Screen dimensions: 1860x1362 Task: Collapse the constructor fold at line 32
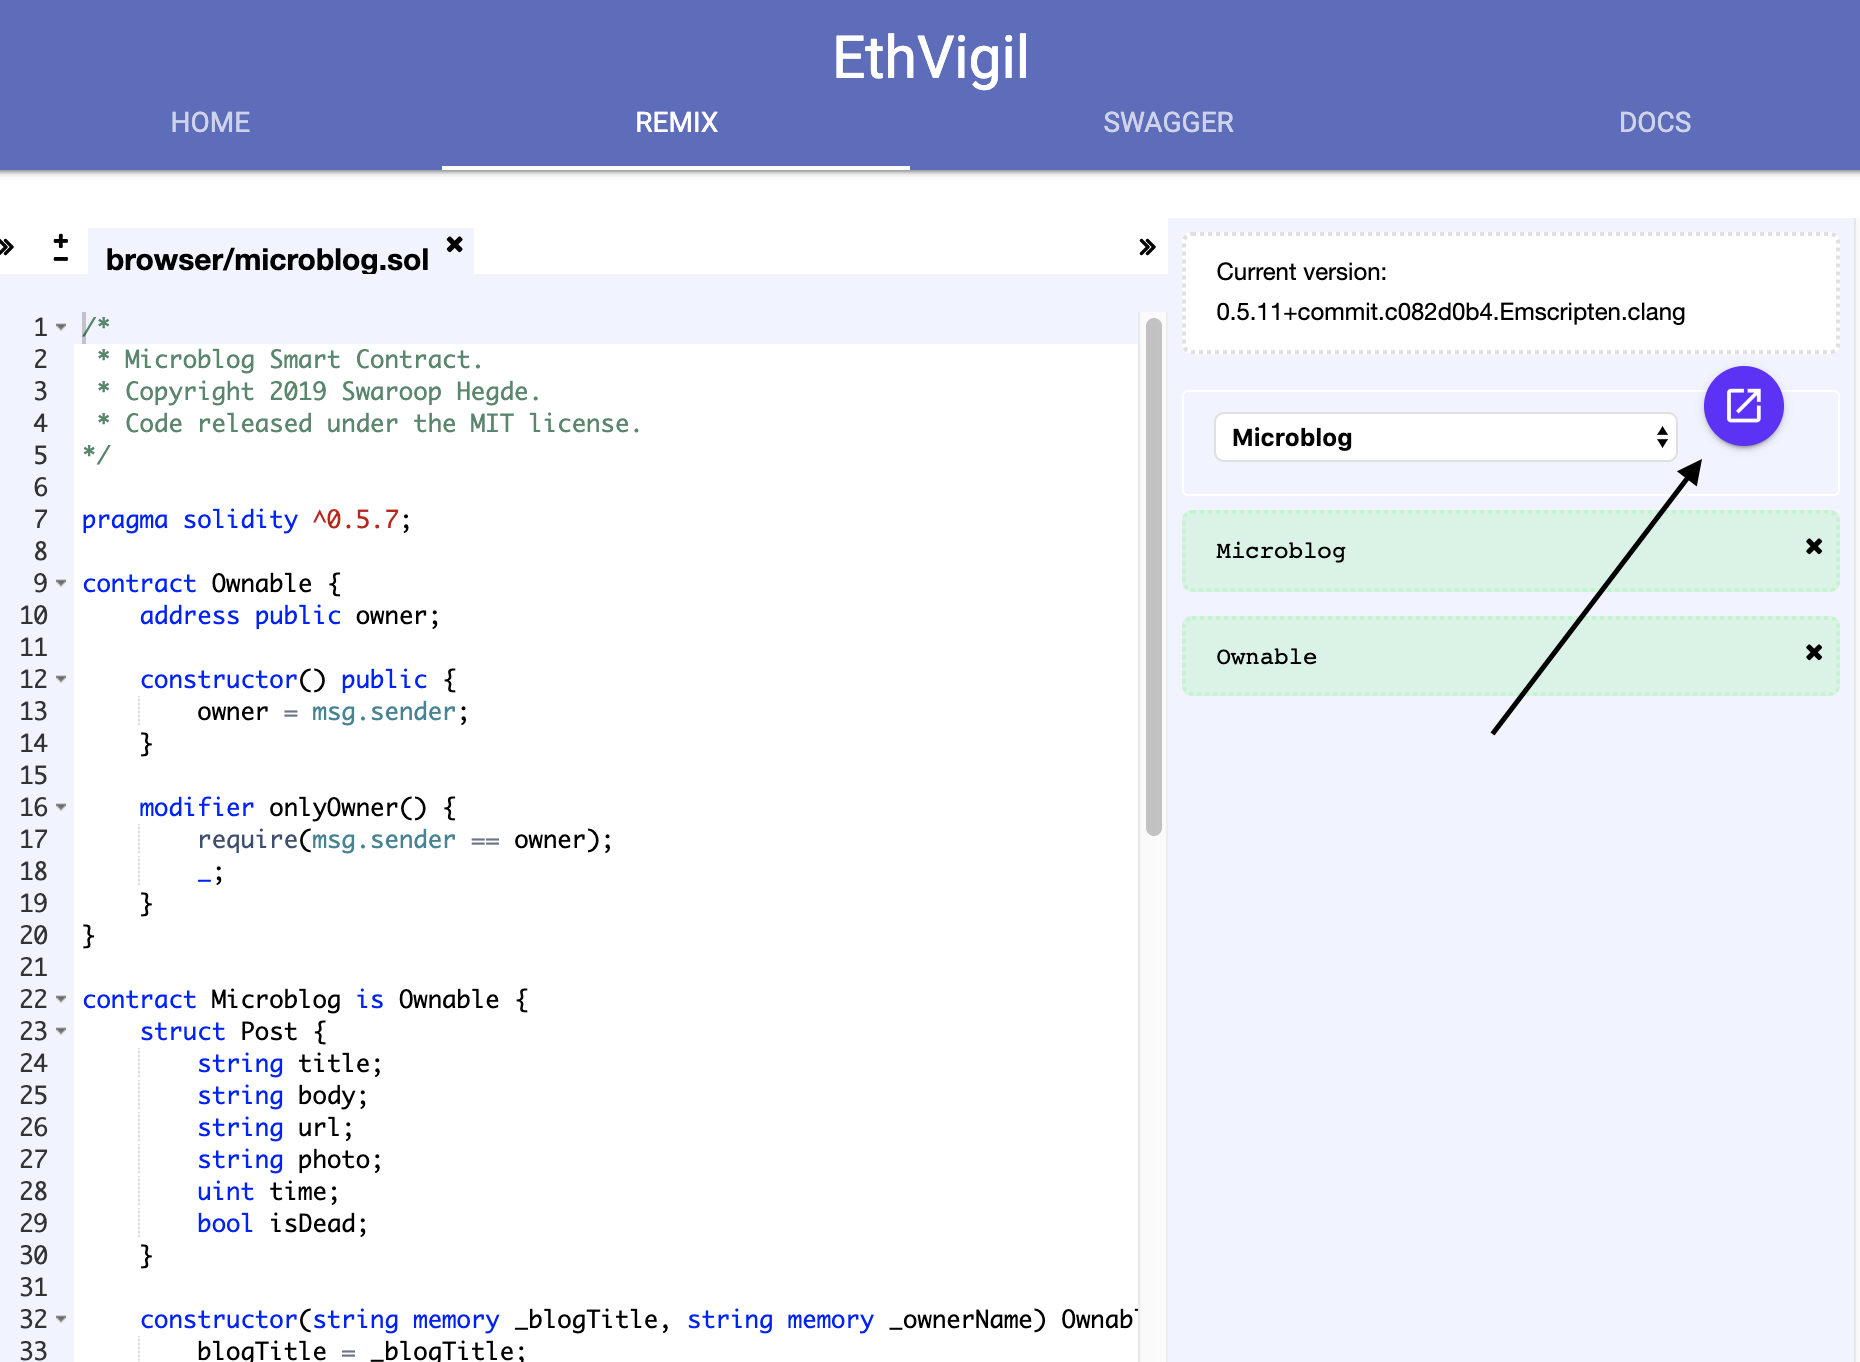(x=61, y=1319)
